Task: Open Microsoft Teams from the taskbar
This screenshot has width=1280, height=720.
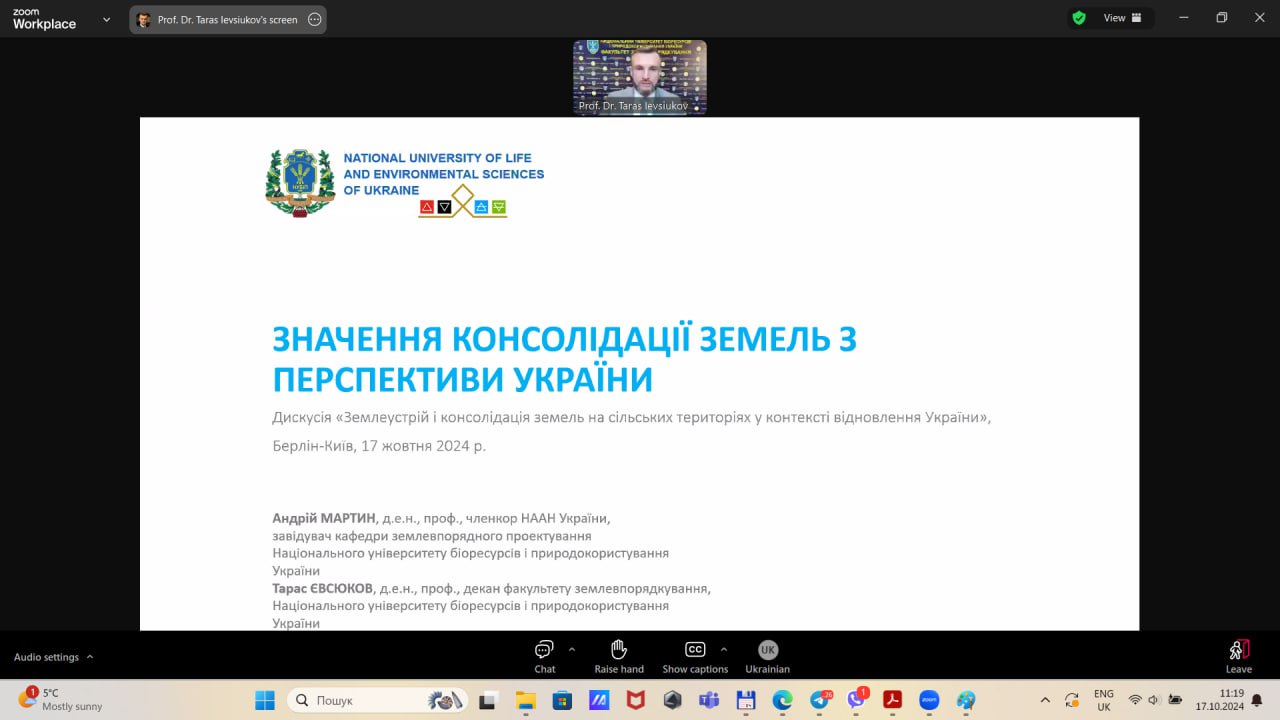Action: [x=709, y=700]
